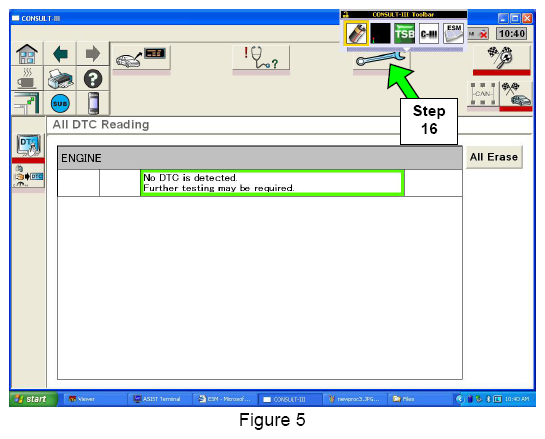The height and width of the screenshot is (439, 545).
Task: Click the Home house icon
Action: pos(27,54)
